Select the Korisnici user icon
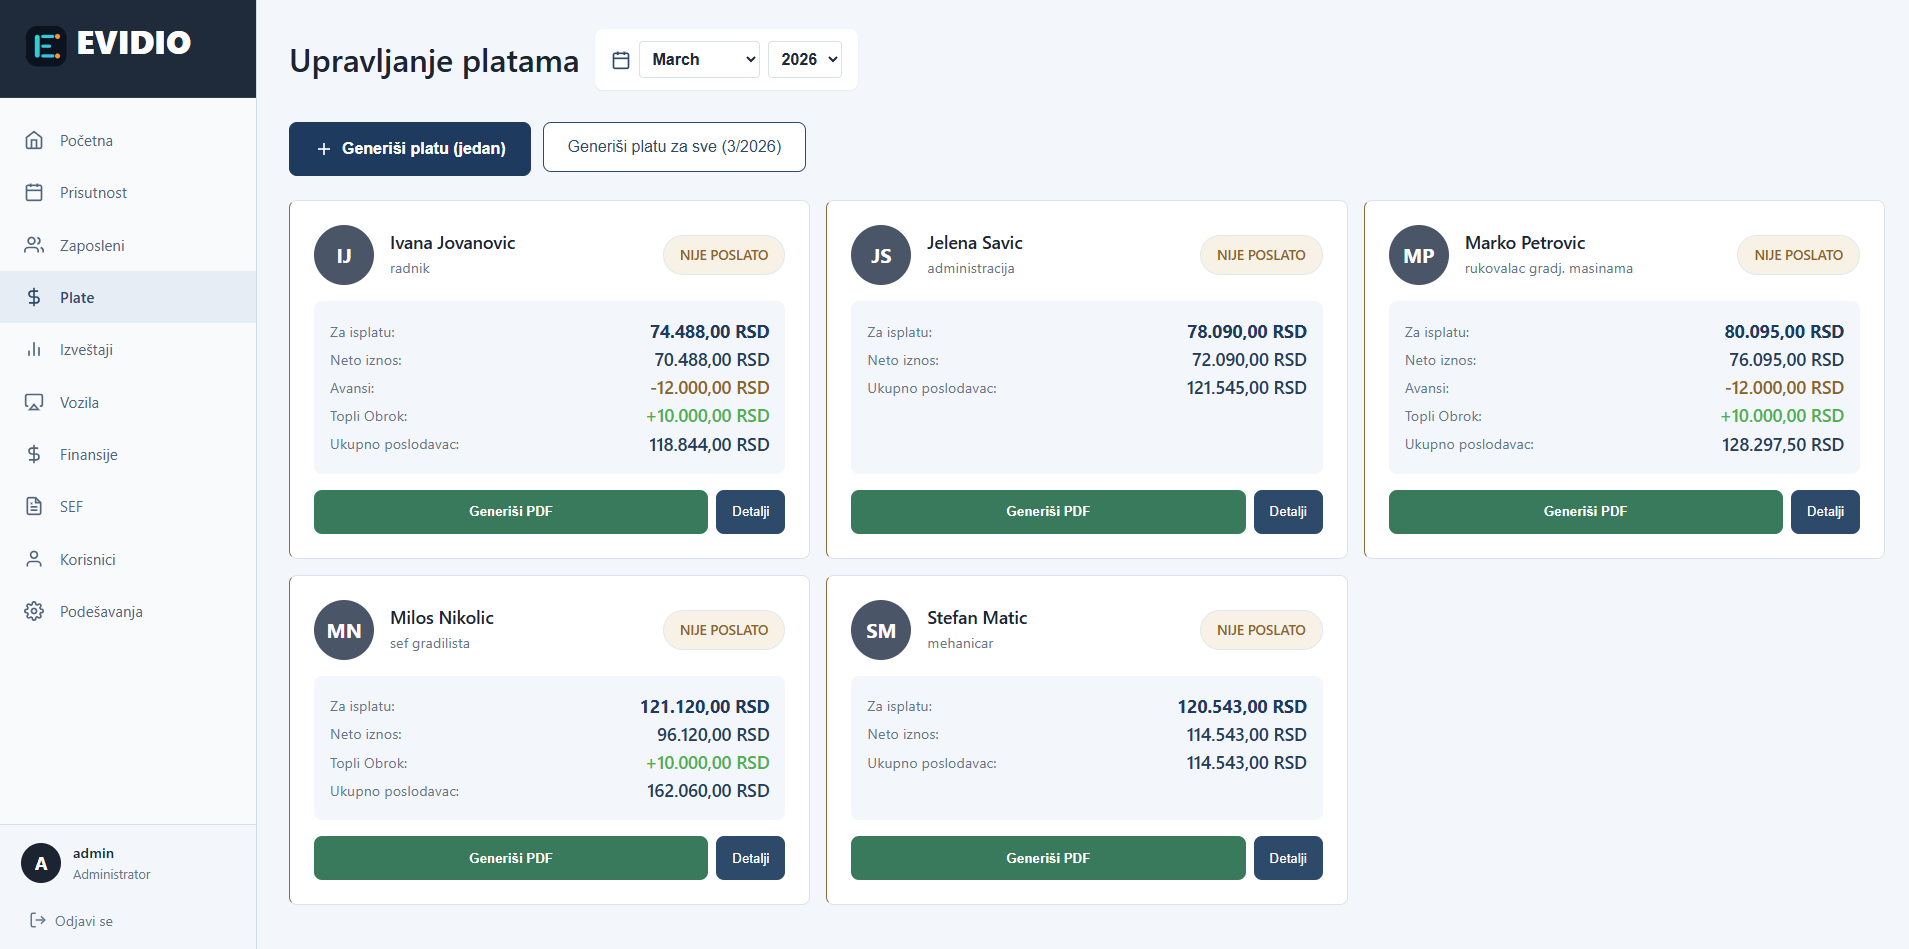1909x949 pixels. tap(35, 559)
